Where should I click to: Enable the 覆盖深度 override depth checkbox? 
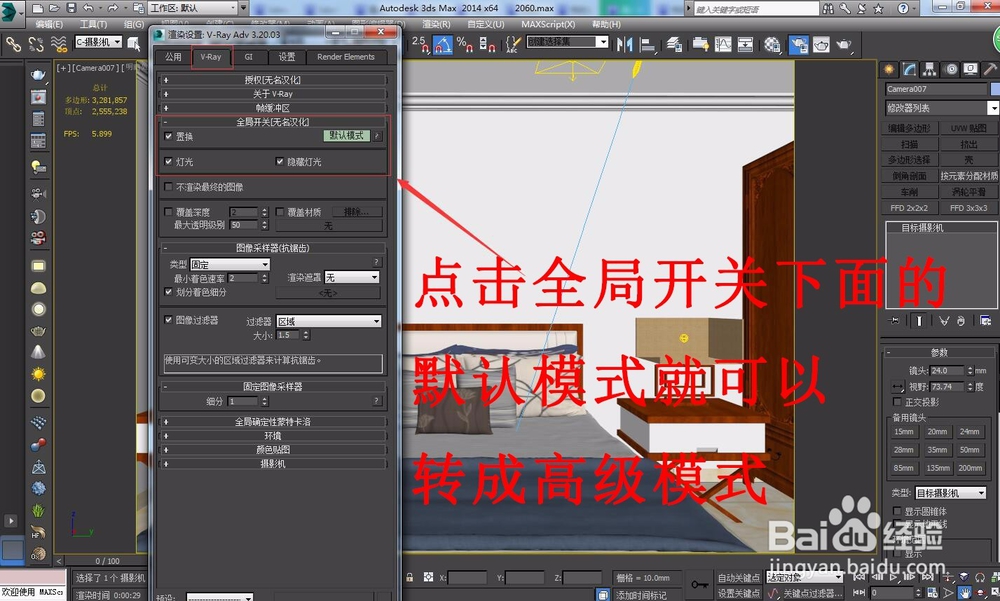[x=168, y=212]
